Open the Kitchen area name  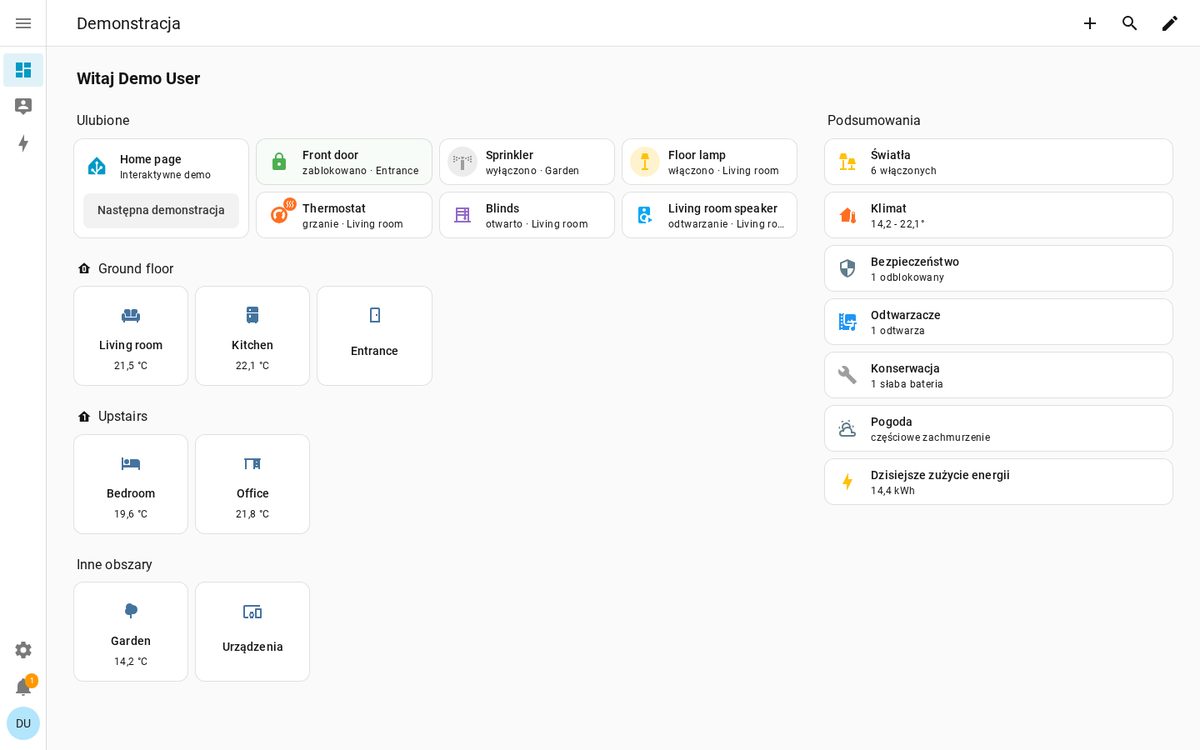coord(253,345)
